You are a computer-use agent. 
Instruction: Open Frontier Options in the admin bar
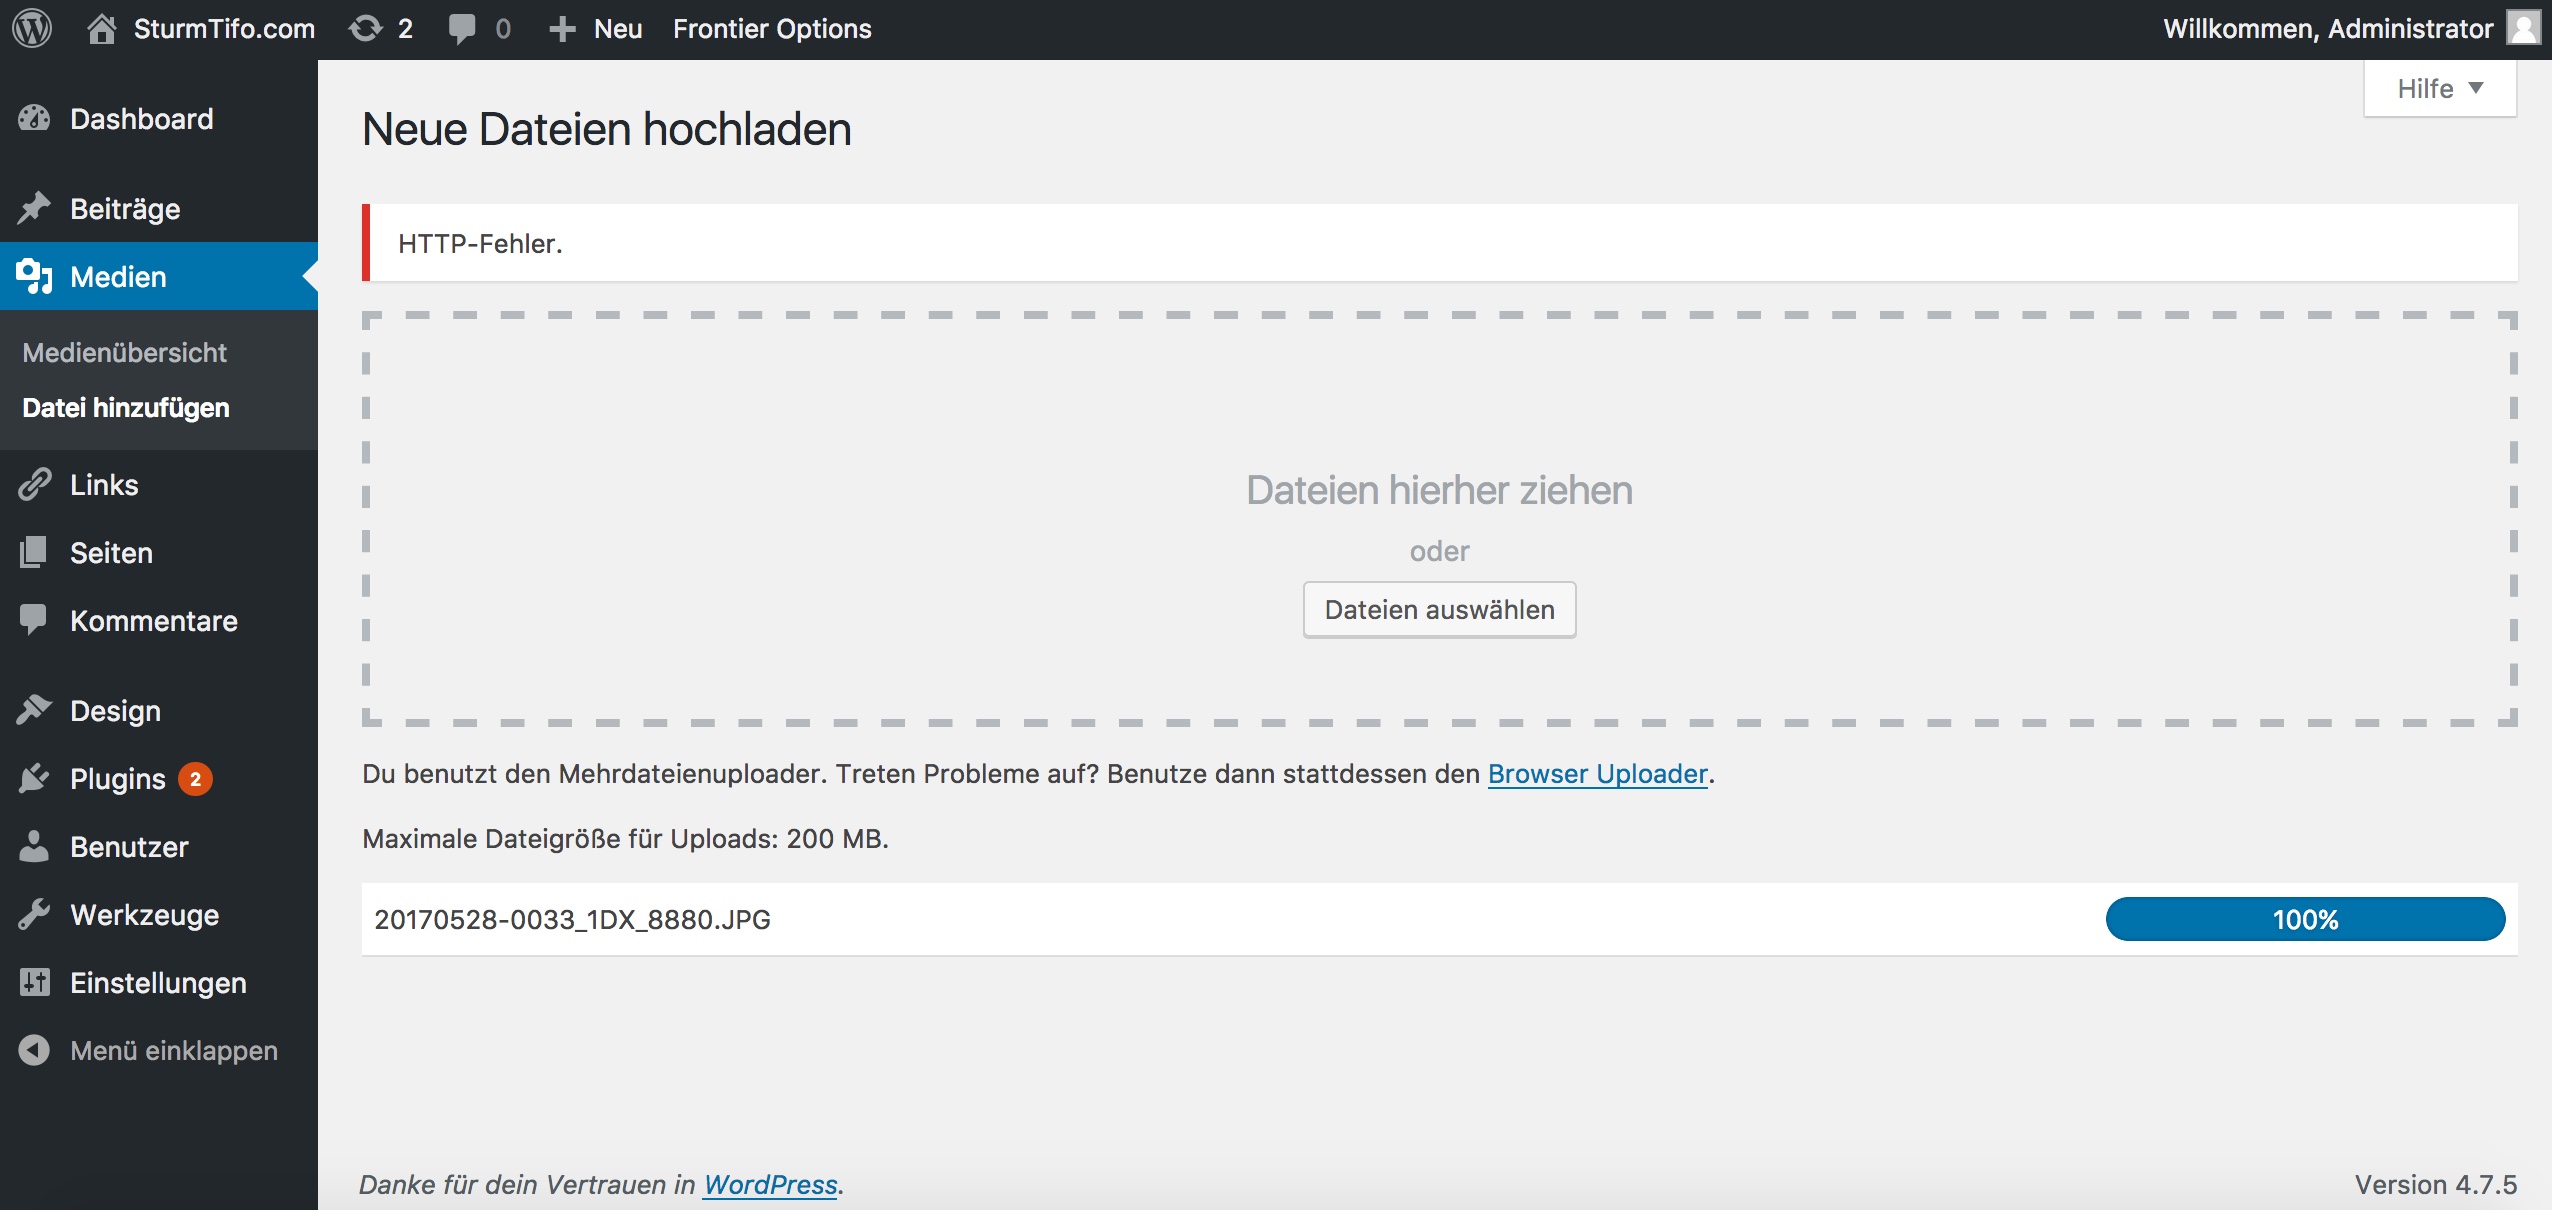(772, 28)
